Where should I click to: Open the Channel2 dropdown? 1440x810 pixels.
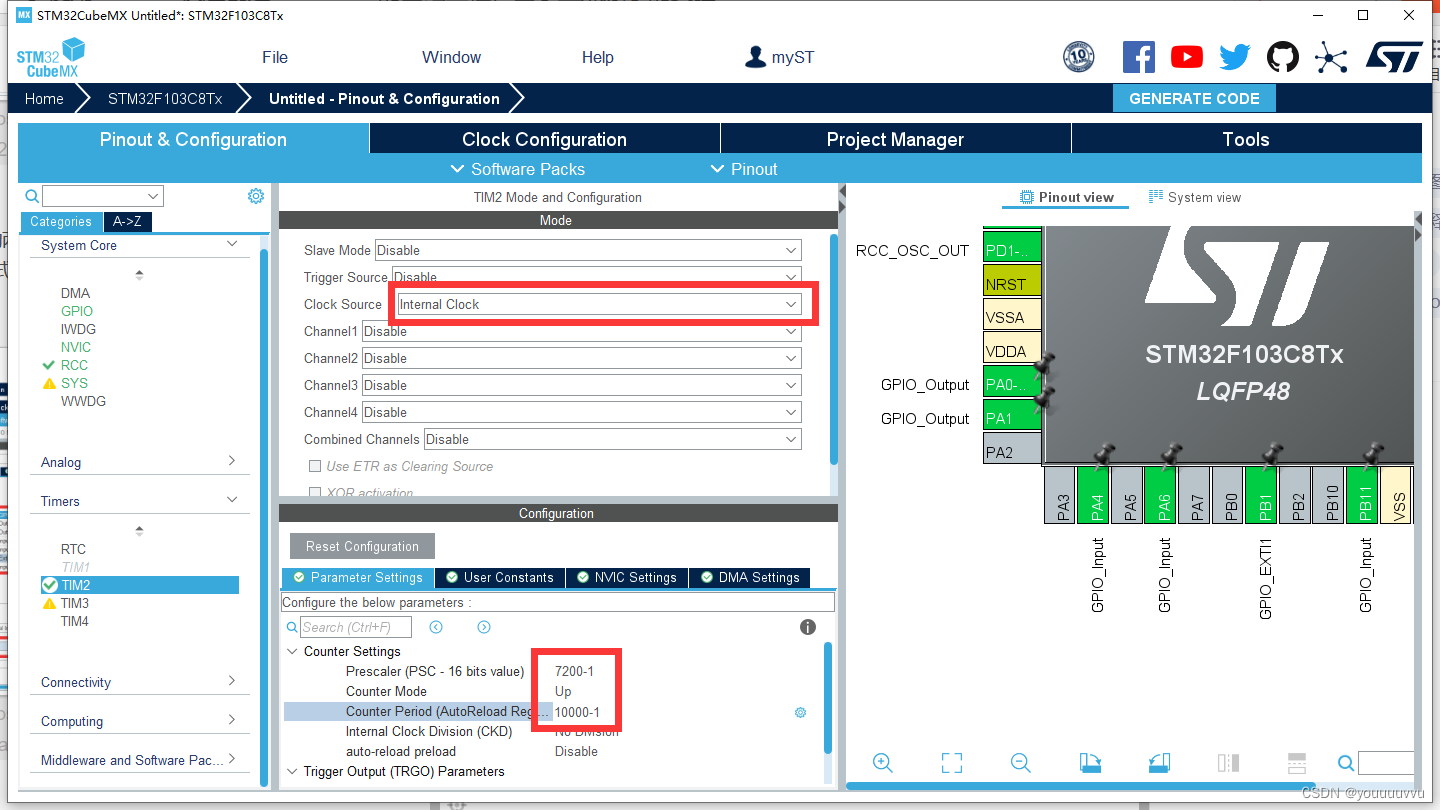click(582, 358)
